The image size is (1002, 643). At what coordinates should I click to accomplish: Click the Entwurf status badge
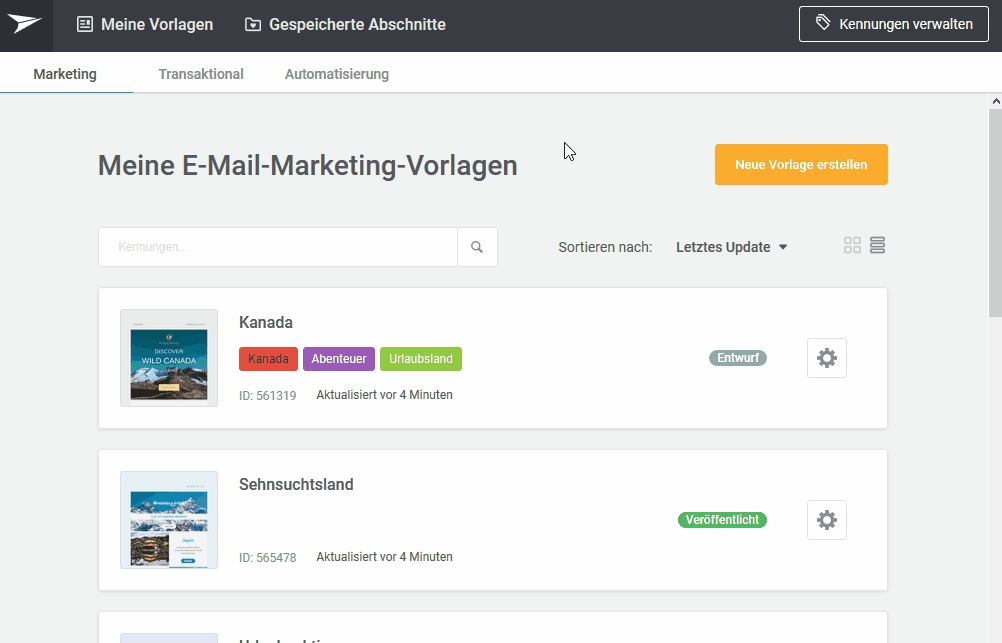point(737,358)
